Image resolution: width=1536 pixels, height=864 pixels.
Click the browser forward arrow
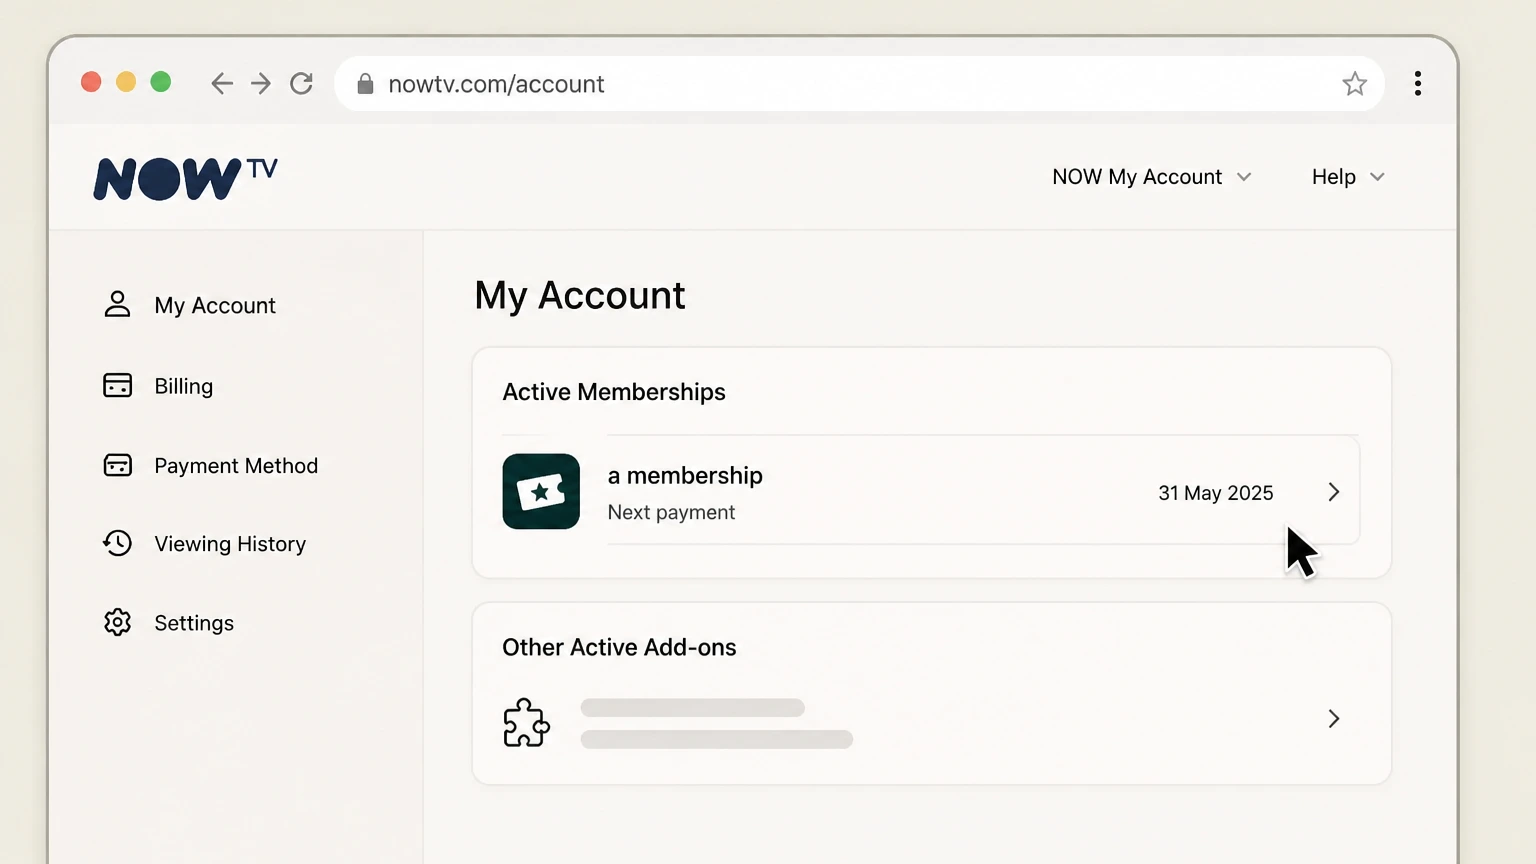pyautogui.click(x=261, y=83)
